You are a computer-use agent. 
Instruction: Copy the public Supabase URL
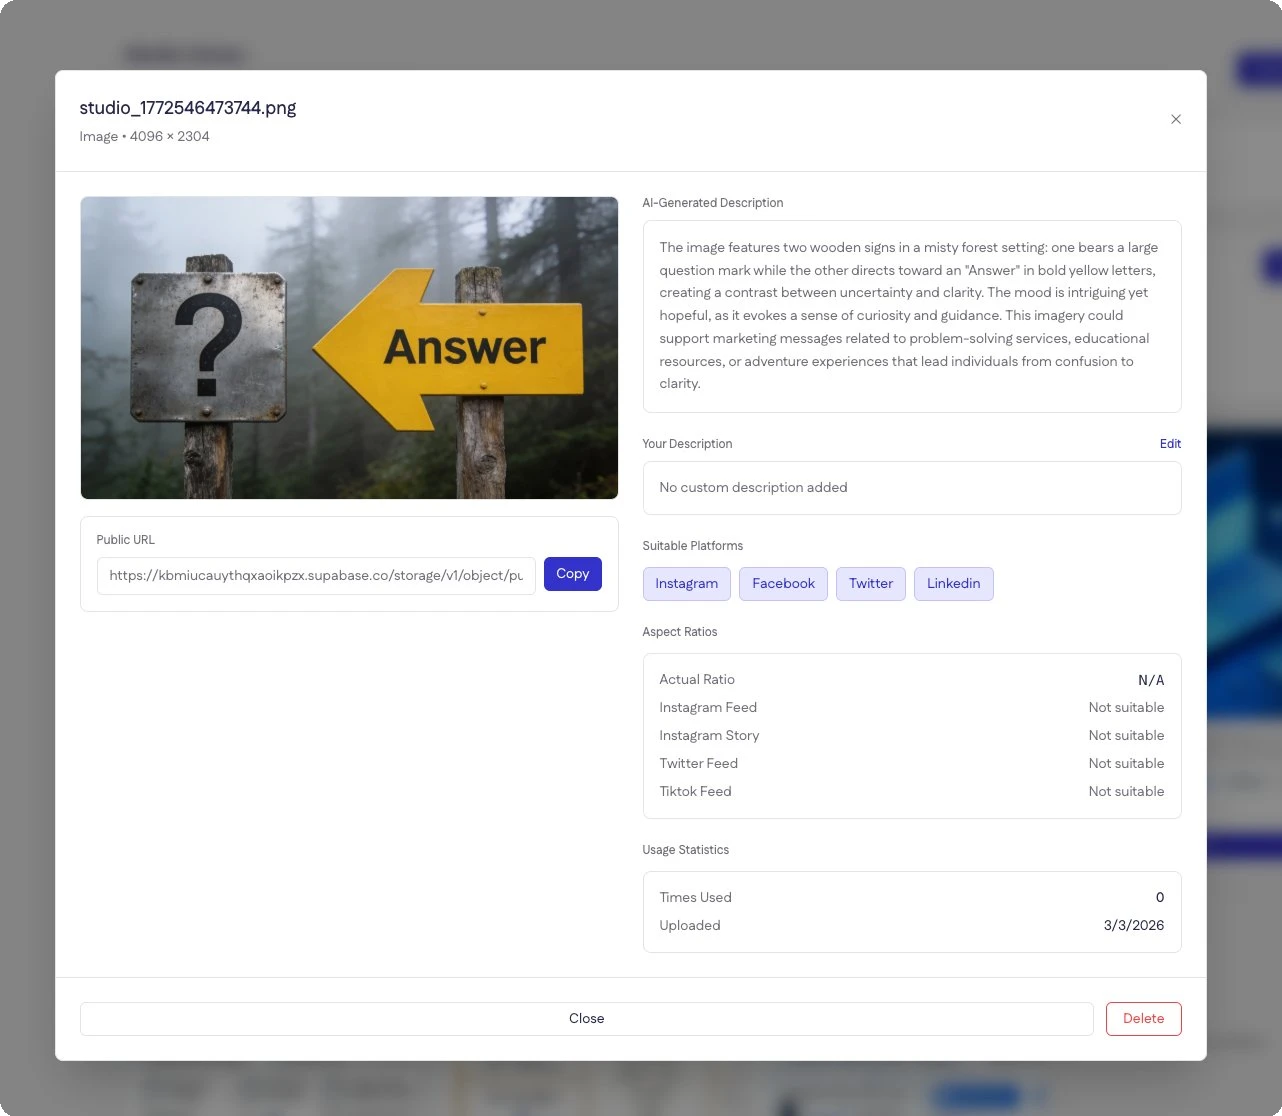572,573
